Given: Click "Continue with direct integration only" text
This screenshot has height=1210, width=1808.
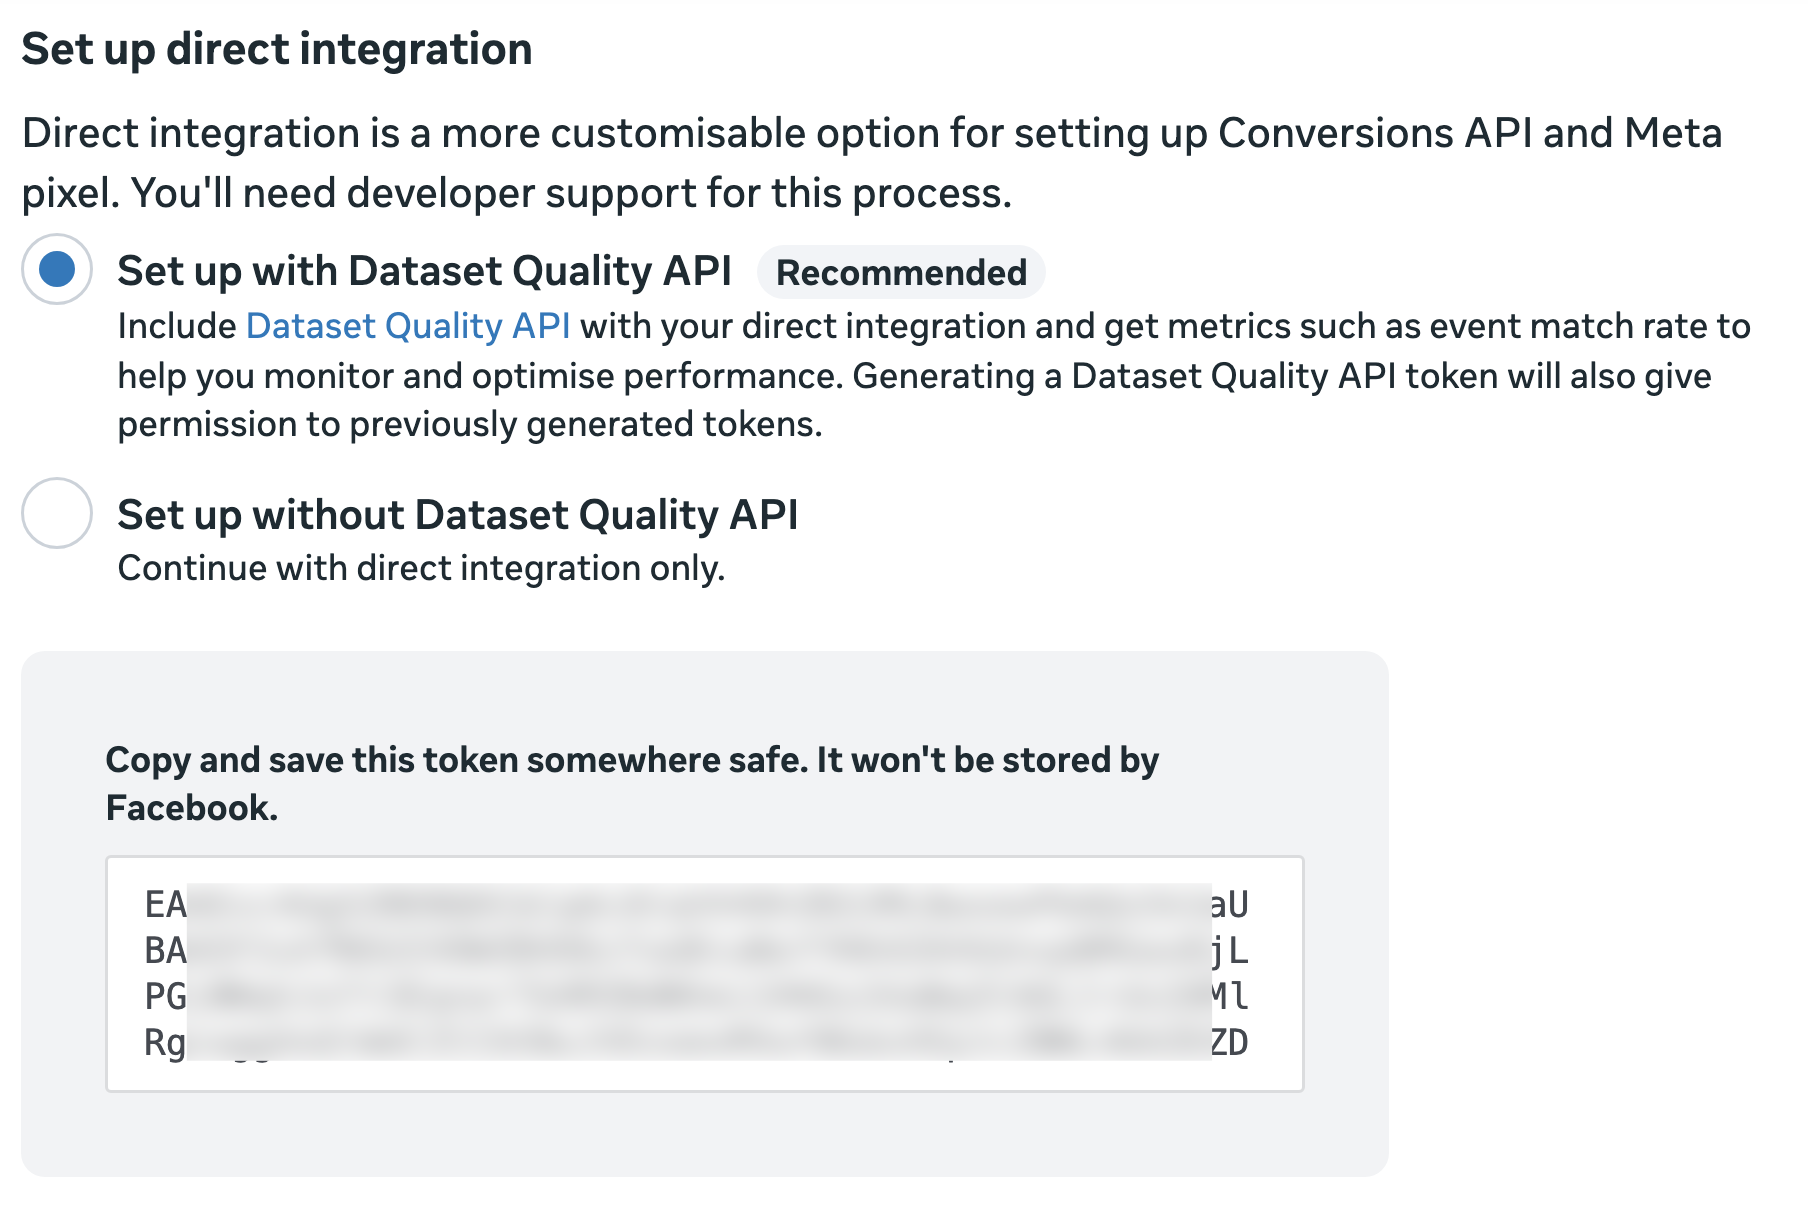Looking at the screenshot, I should 421,568.
